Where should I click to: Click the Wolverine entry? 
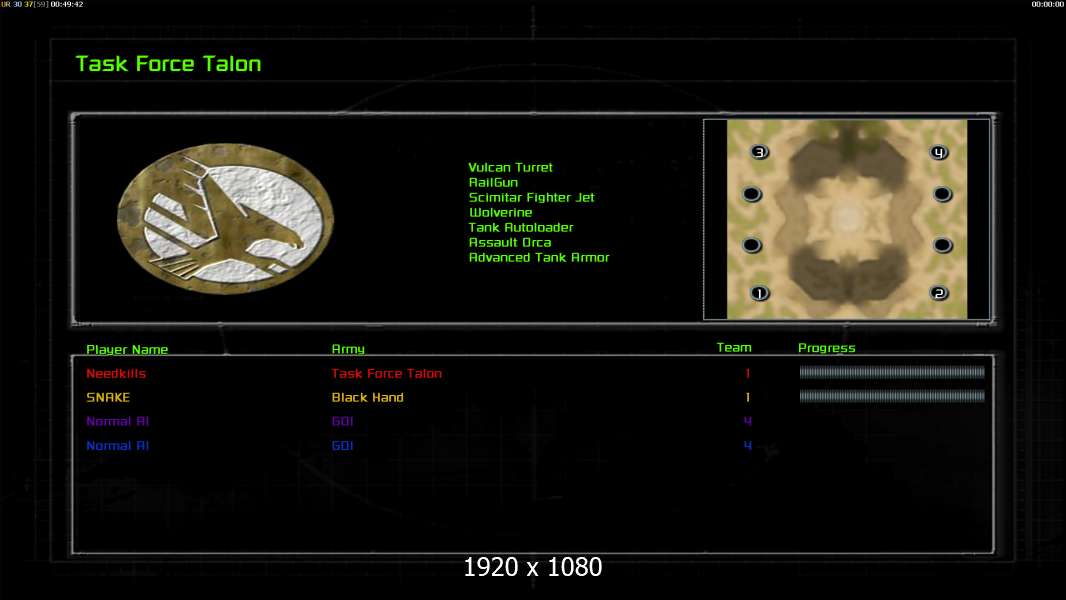pyautogui.click(x=501, y=213)
